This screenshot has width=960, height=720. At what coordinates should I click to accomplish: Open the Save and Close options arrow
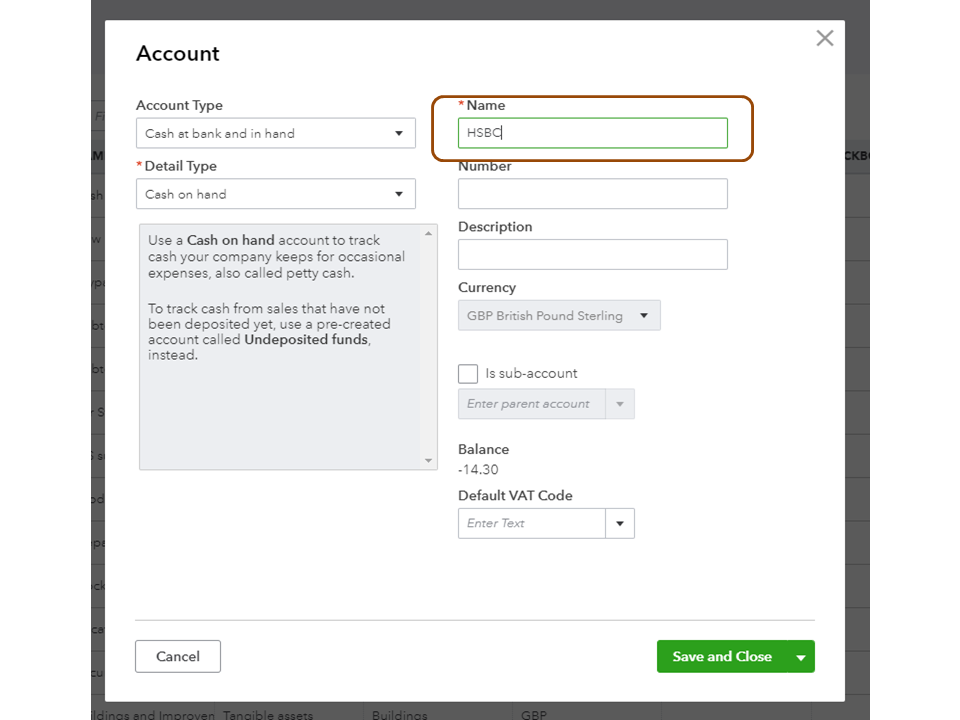(801, 657)
